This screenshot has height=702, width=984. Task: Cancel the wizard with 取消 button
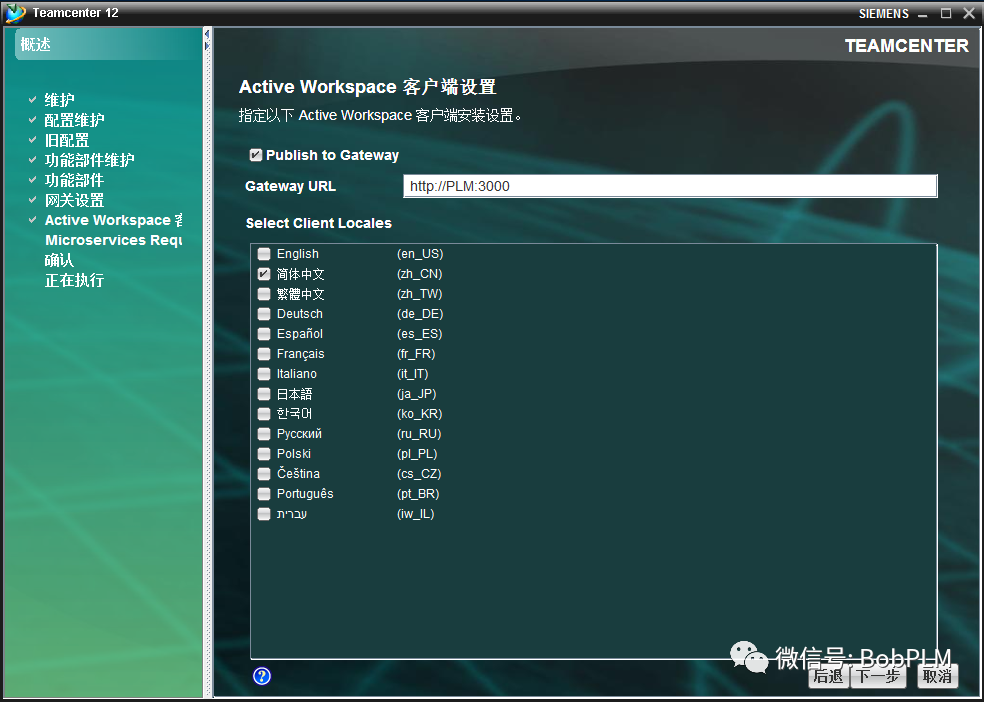pos(938,676)
